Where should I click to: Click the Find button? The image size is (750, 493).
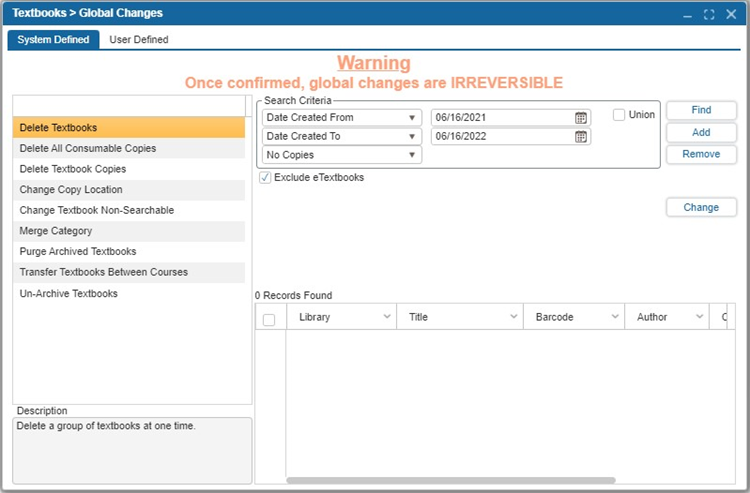point(701,110)
